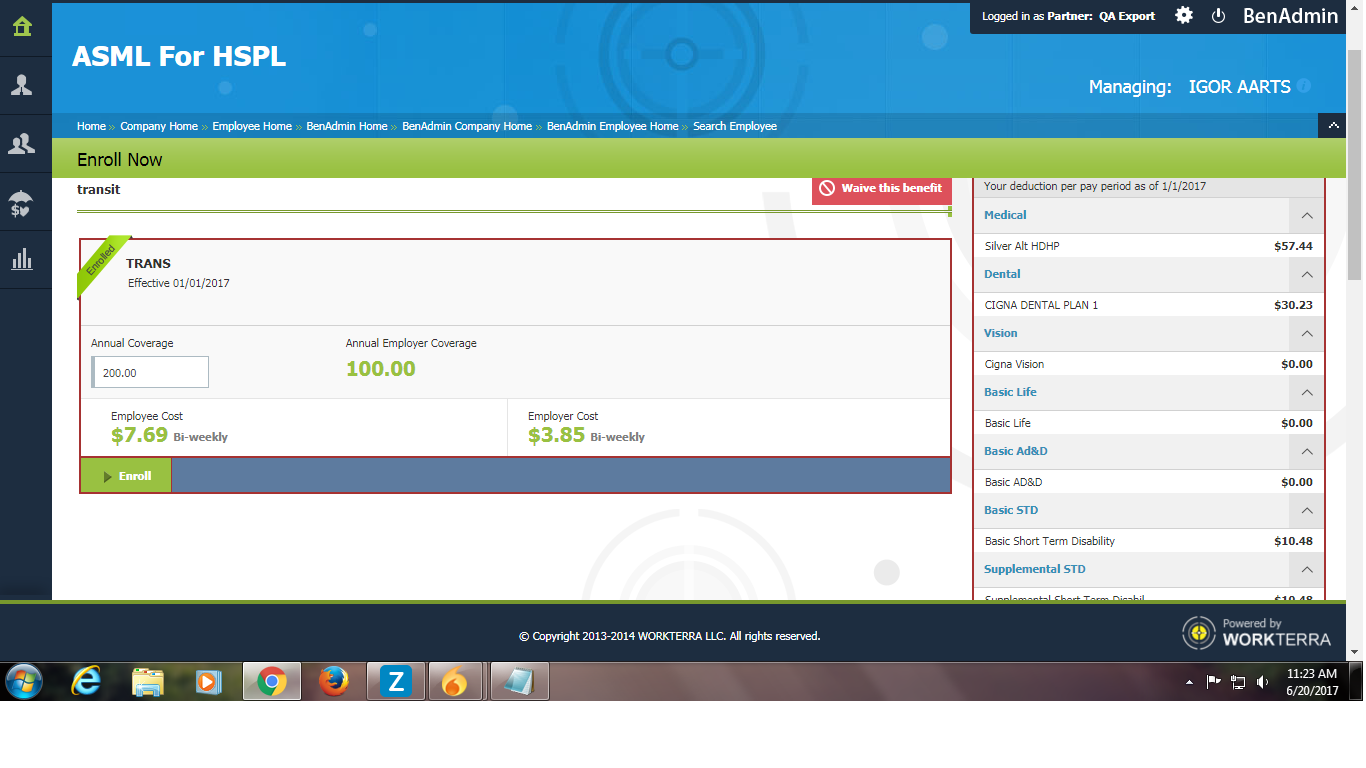Select the benefits umbrella sidebar icon
This screenshot has width=1366, height=768.
[22, 203]
